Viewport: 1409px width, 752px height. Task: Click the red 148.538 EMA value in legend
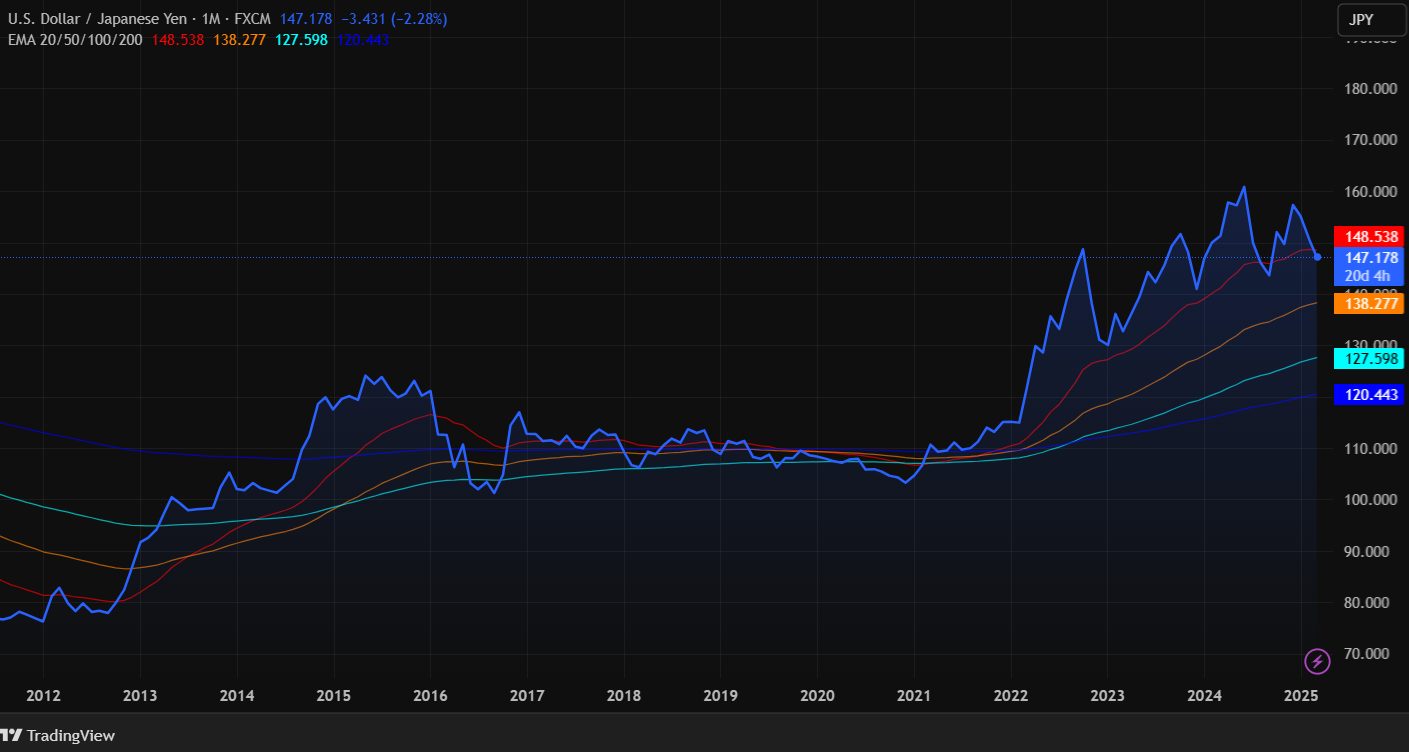tap(178, 40)
